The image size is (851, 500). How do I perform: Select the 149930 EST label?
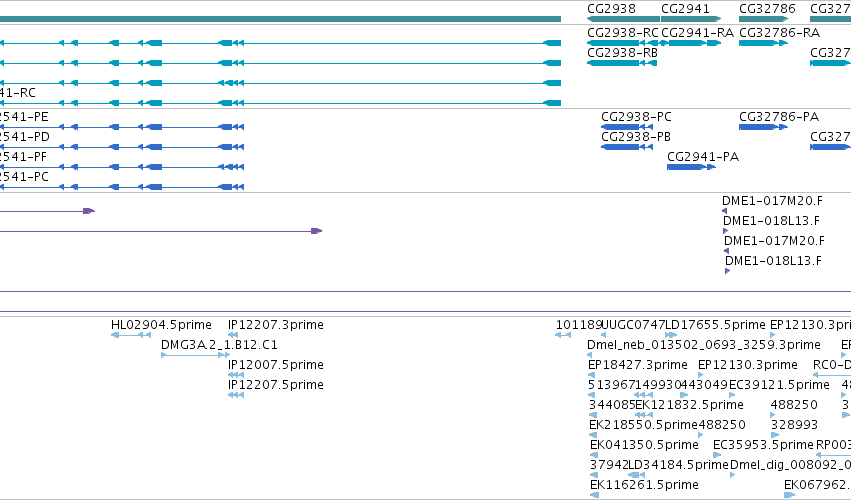[658, 385]
